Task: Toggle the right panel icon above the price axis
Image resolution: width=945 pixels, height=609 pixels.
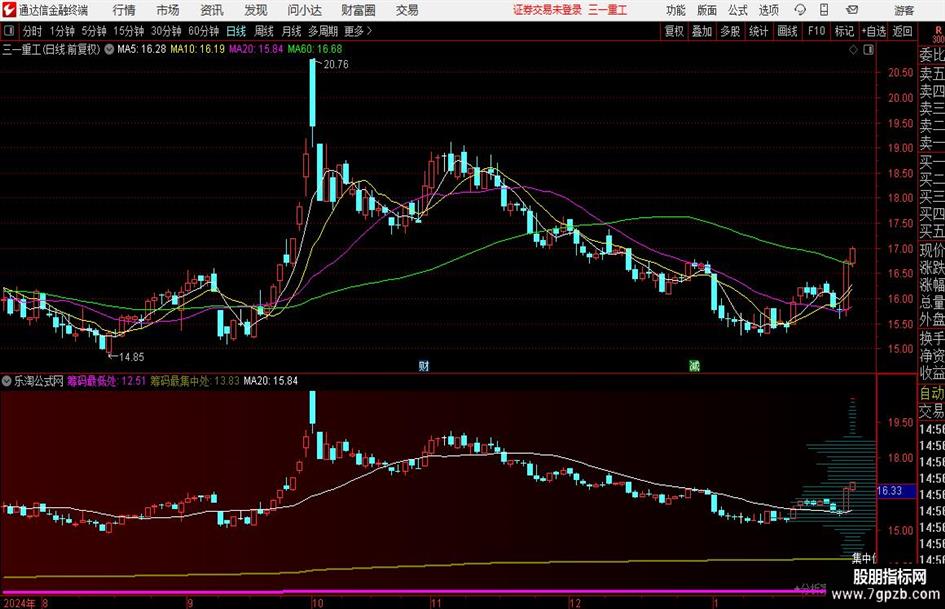Action: point(868,50)
